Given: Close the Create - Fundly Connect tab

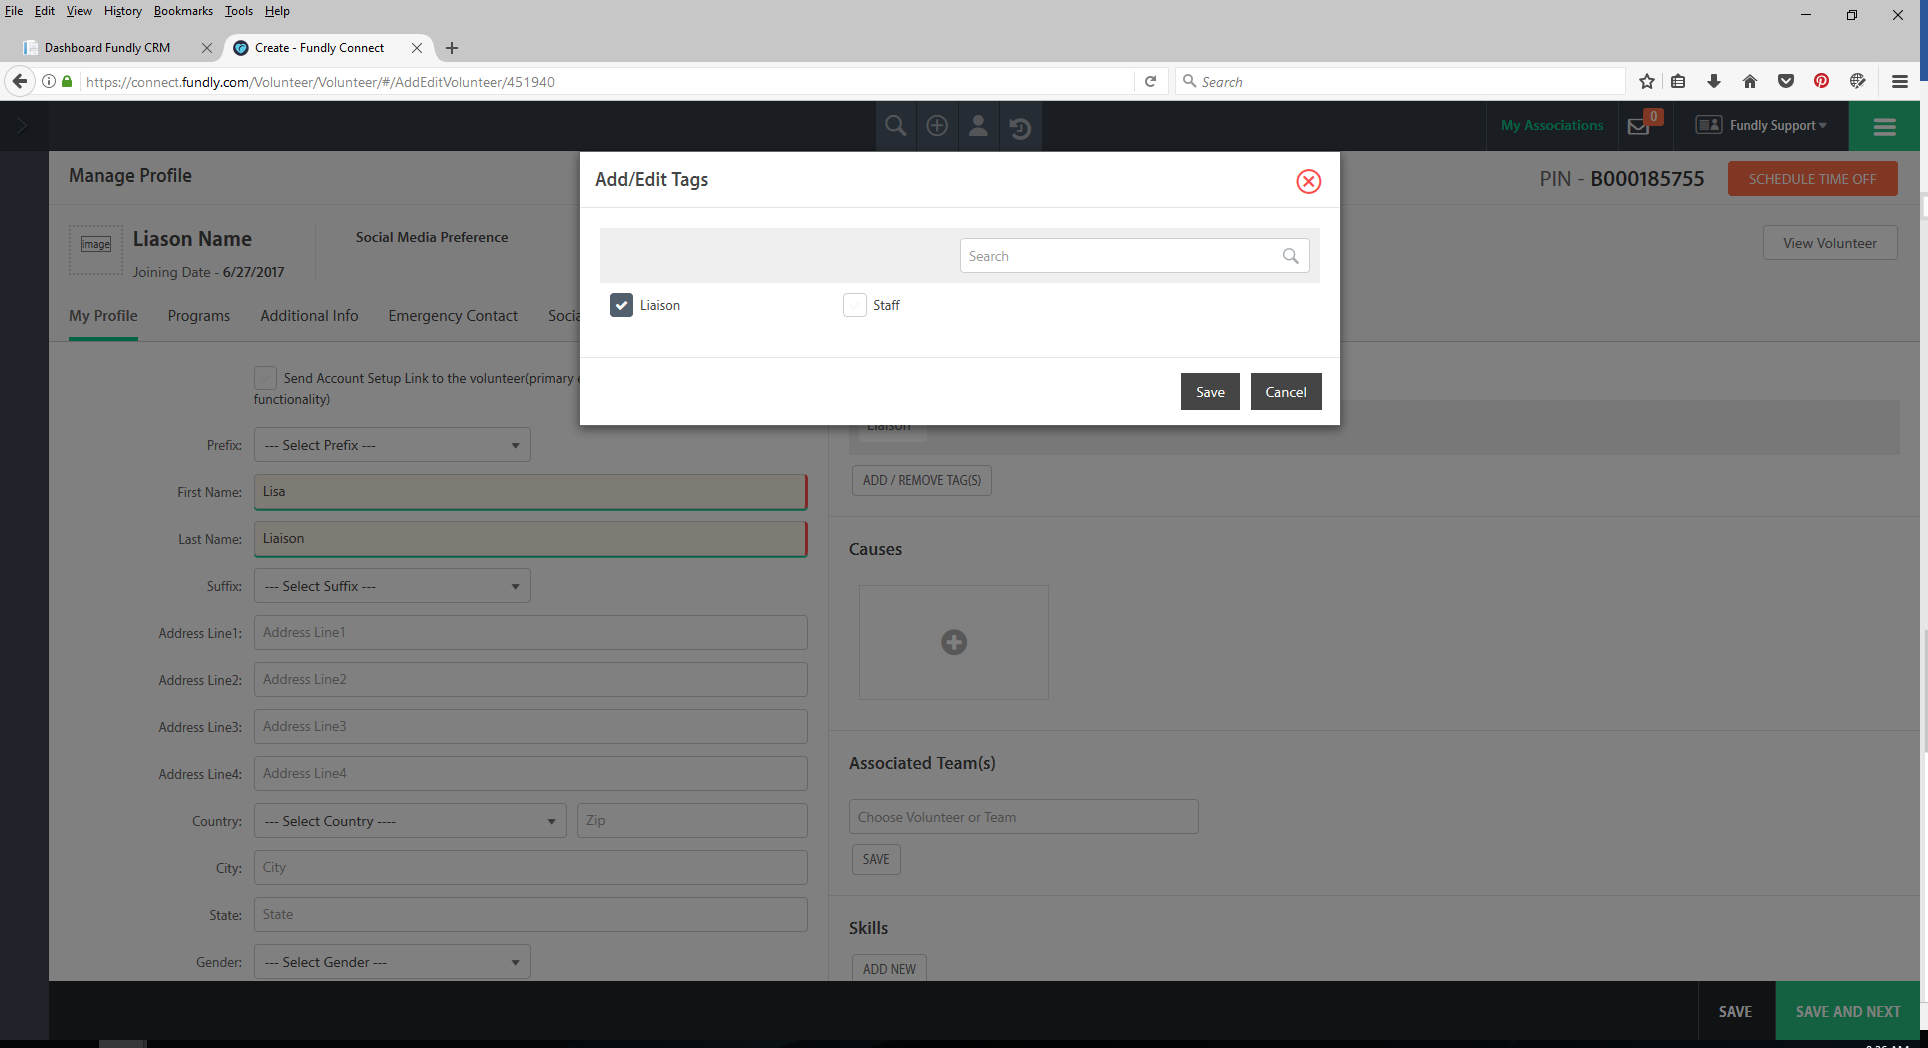Looking at the screenshot, I should coord(417,48).
